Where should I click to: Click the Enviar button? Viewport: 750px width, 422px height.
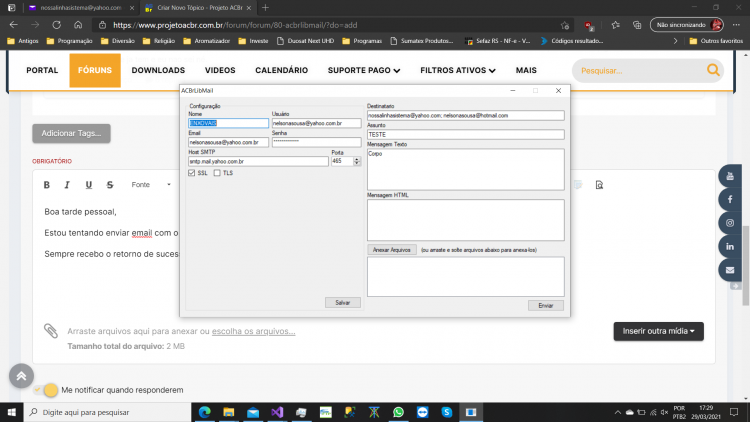coord(545,305)
